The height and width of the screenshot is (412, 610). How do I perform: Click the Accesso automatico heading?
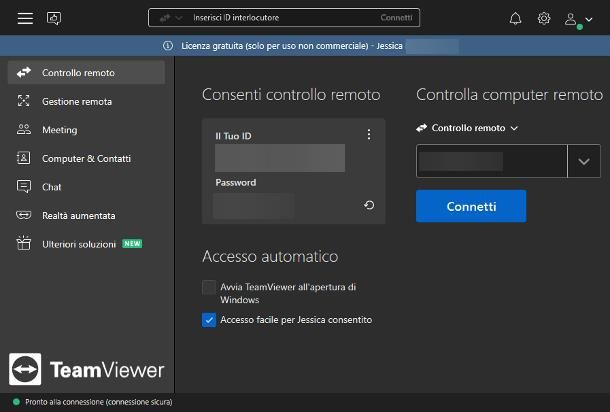click(270, 256)
